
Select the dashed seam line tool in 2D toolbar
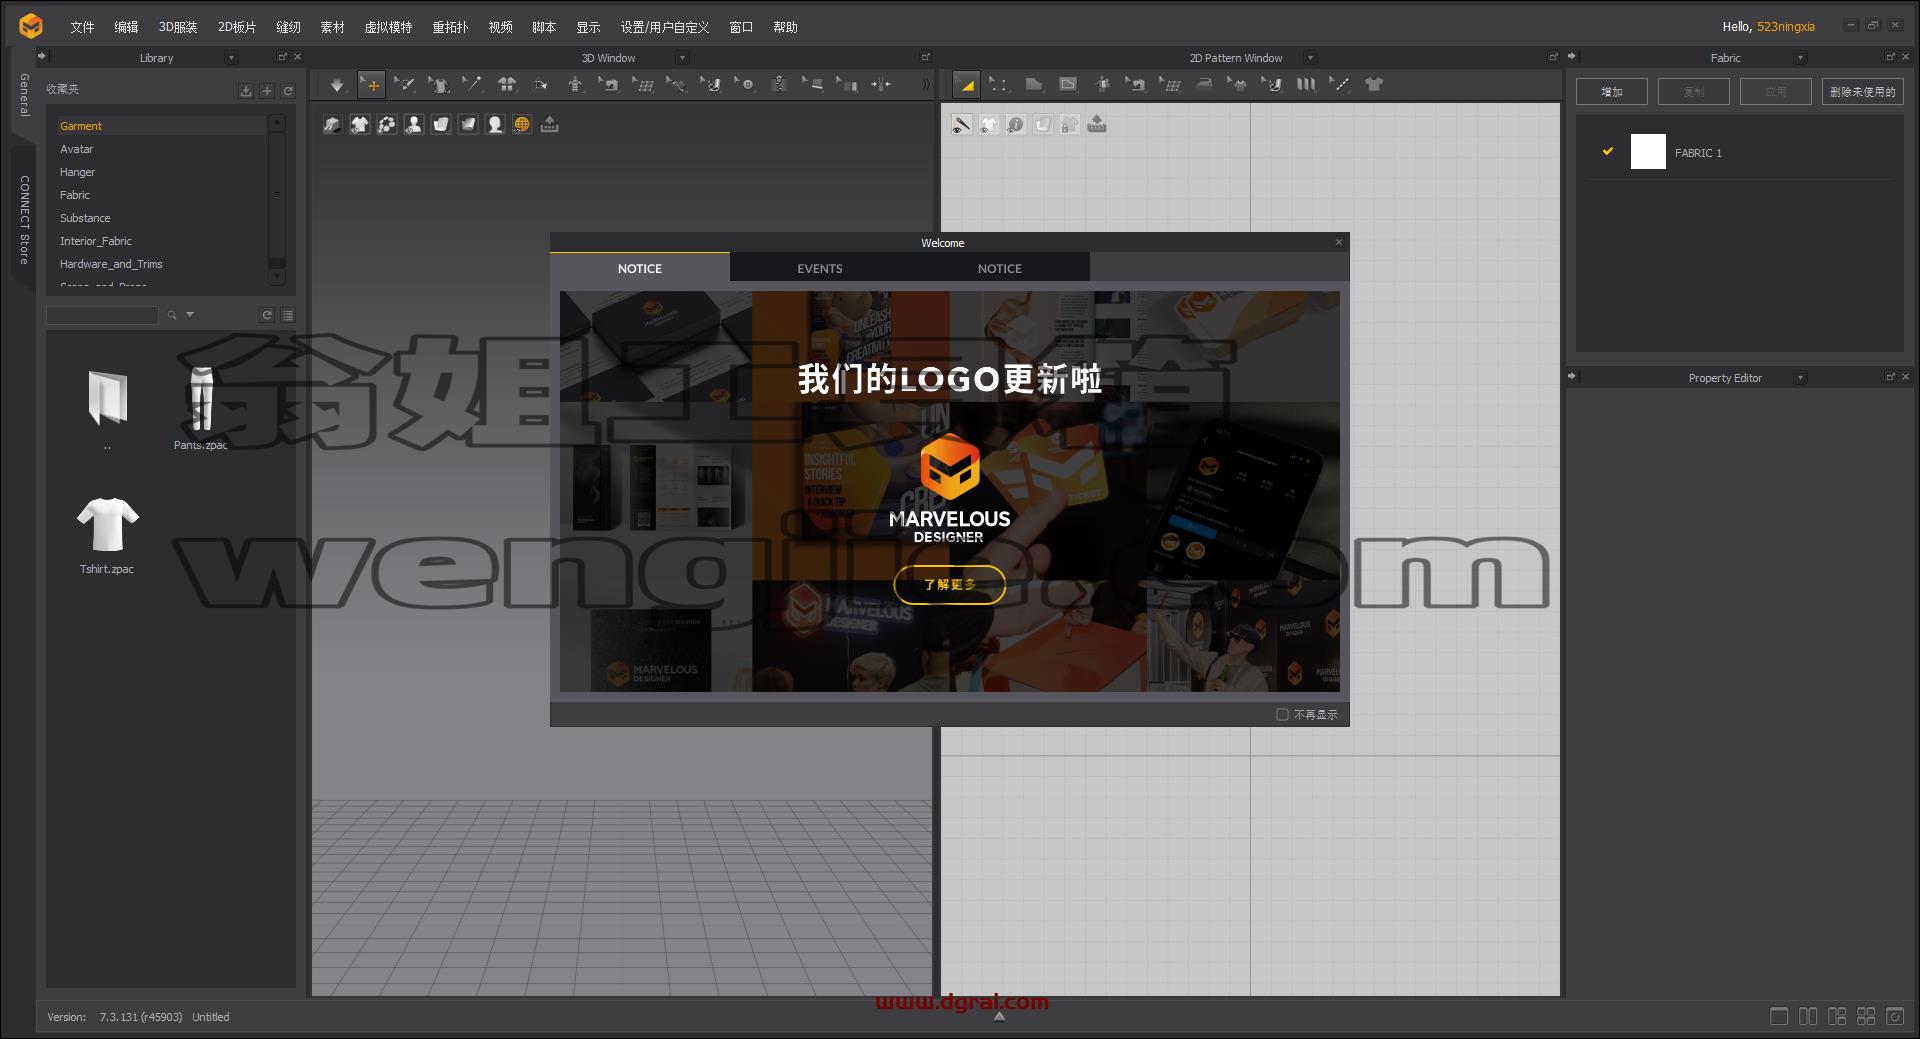[x=1340, y=85]
